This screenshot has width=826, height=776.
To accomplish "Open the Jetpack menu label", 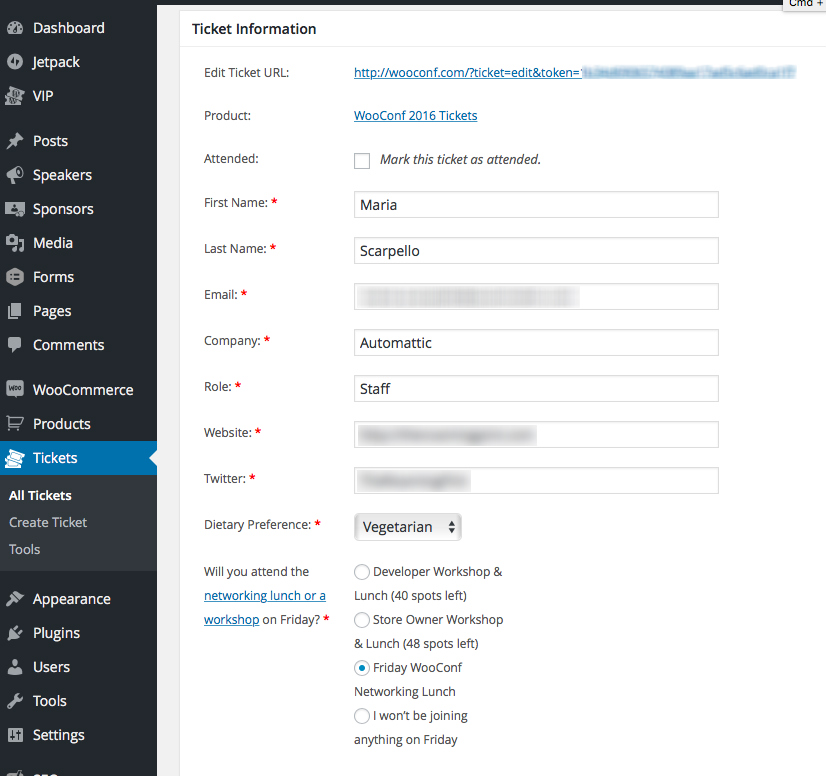I will click(x=56, y=62).
